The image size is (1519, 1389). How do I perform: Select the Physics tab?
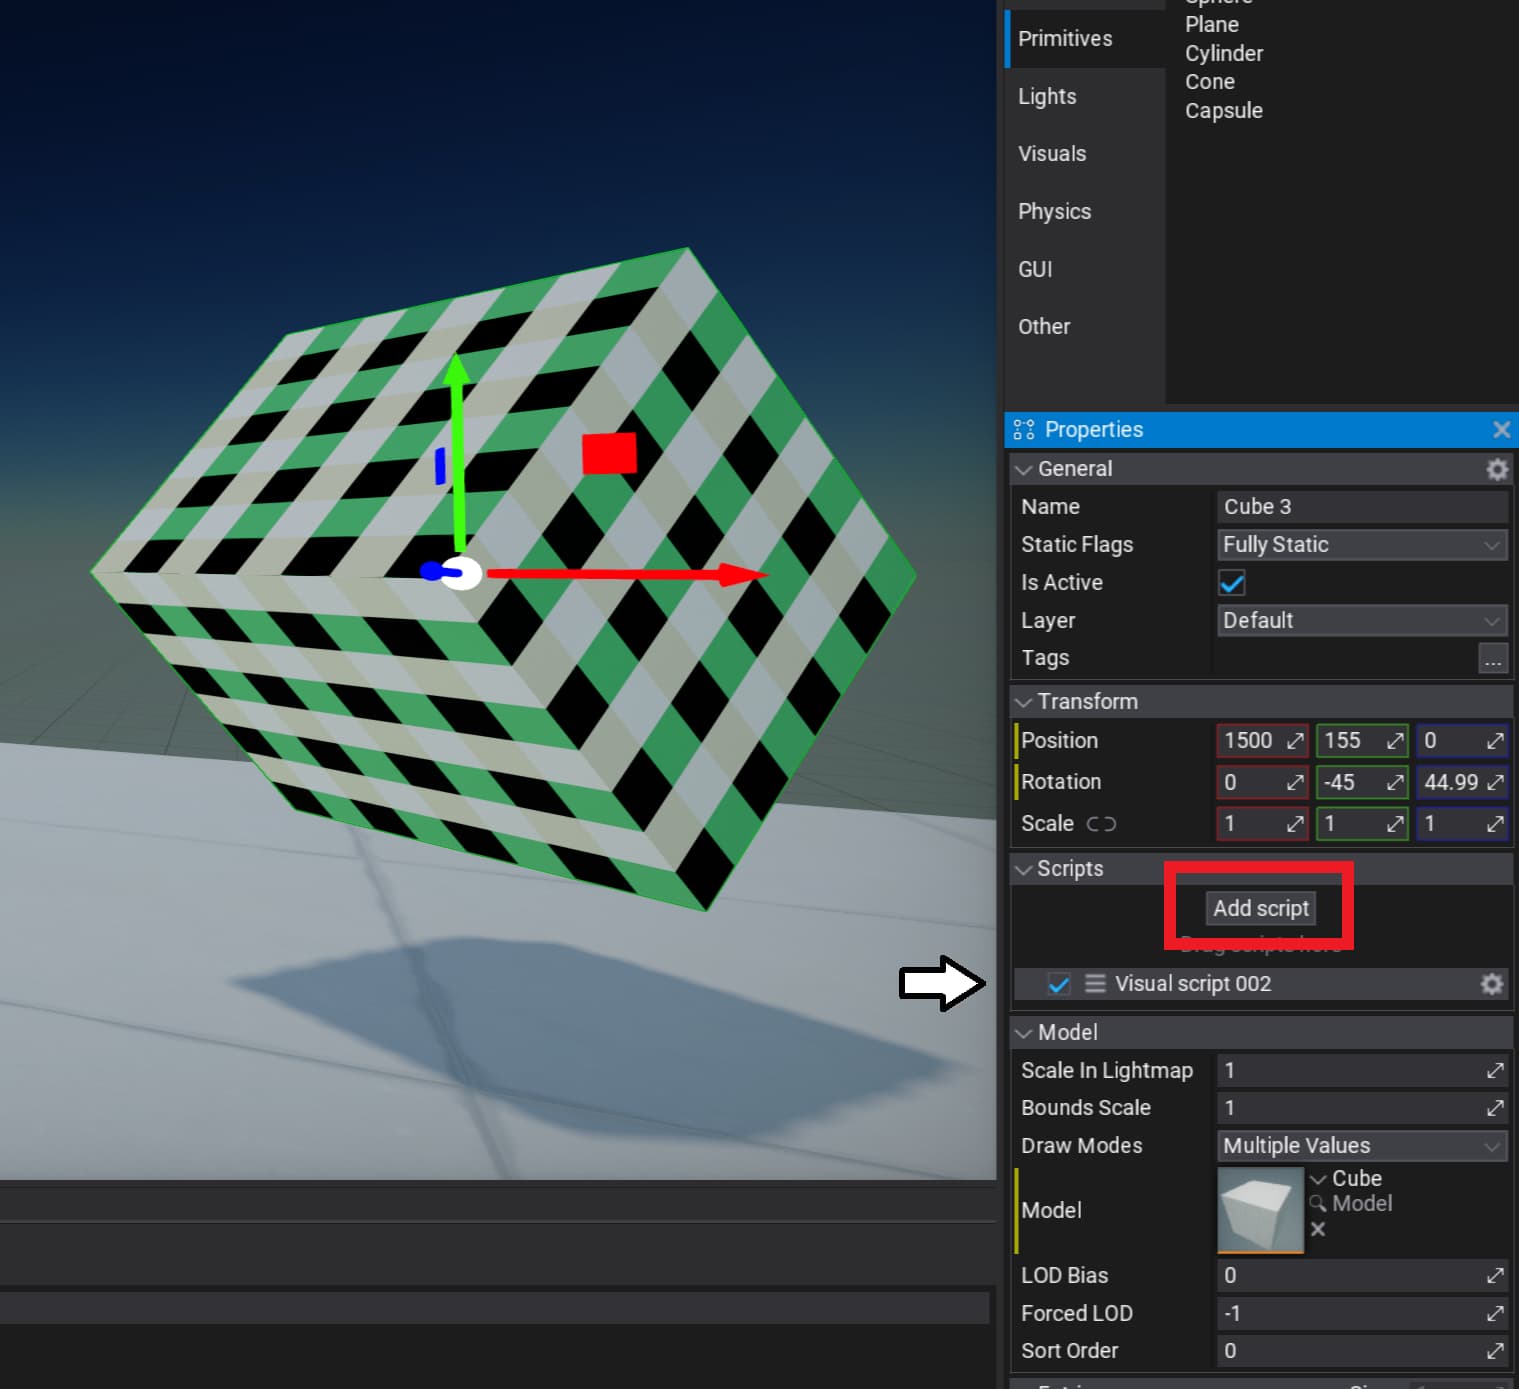[1054, 211]
